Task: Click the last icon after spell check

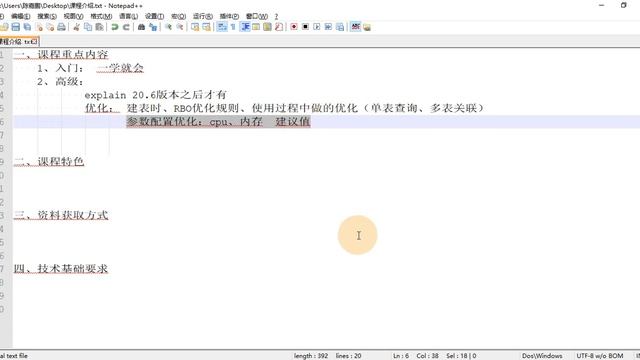Action: pyautogui.click(x=367, y=27)
